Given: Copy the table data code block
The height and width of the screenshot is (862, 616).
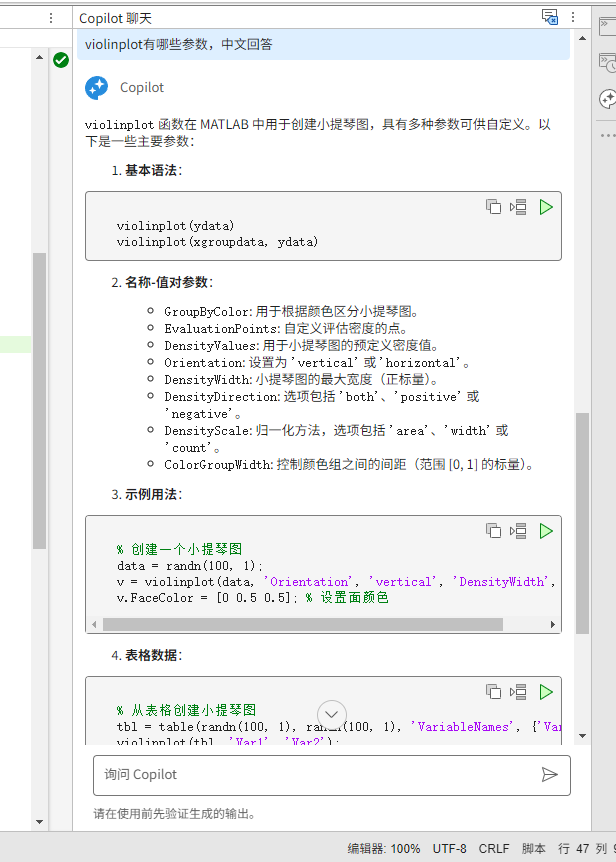Looking at the screenshot, I should 493,692.
